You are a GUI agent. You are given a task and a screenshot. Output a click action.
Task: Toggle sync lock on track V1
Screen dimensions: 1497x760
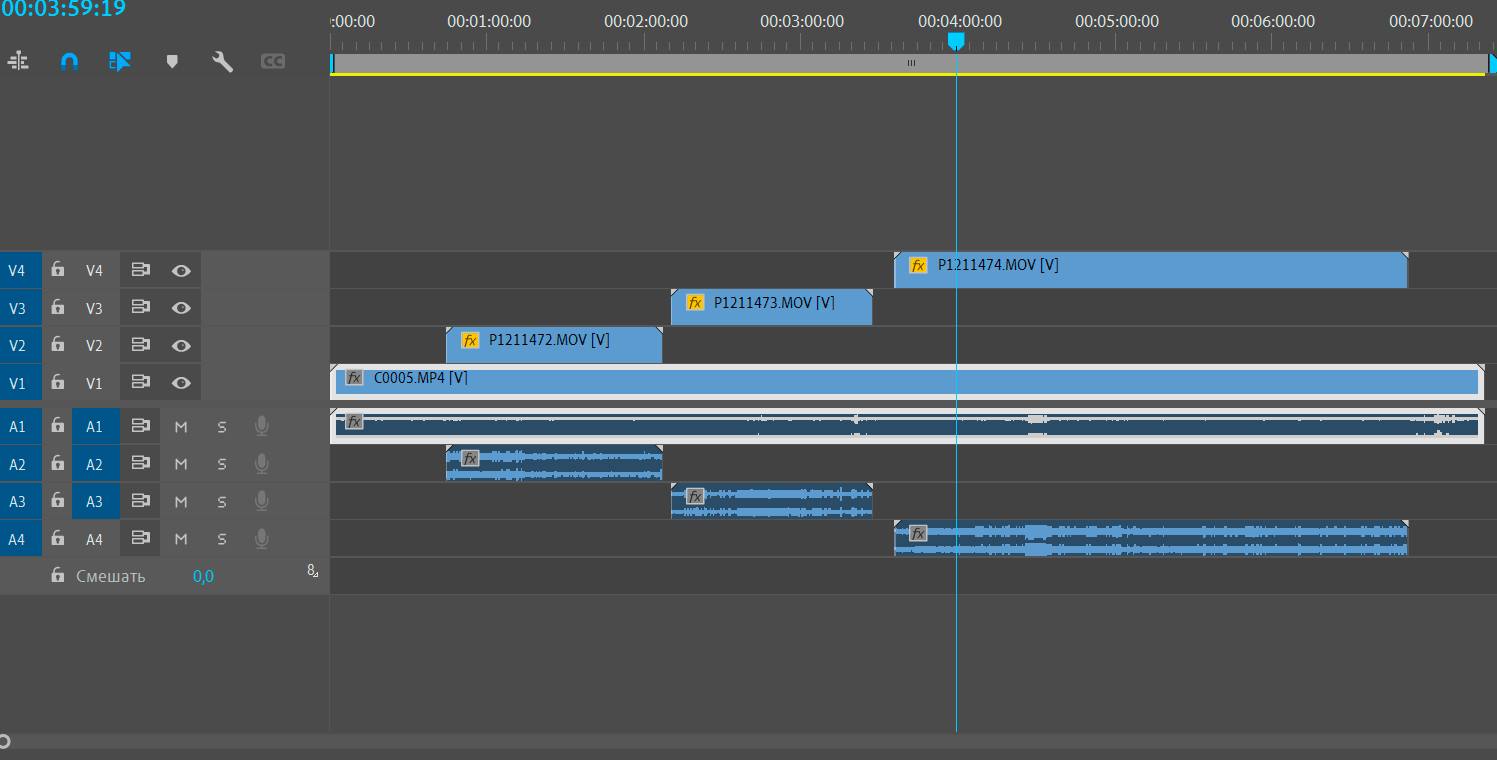140,382
